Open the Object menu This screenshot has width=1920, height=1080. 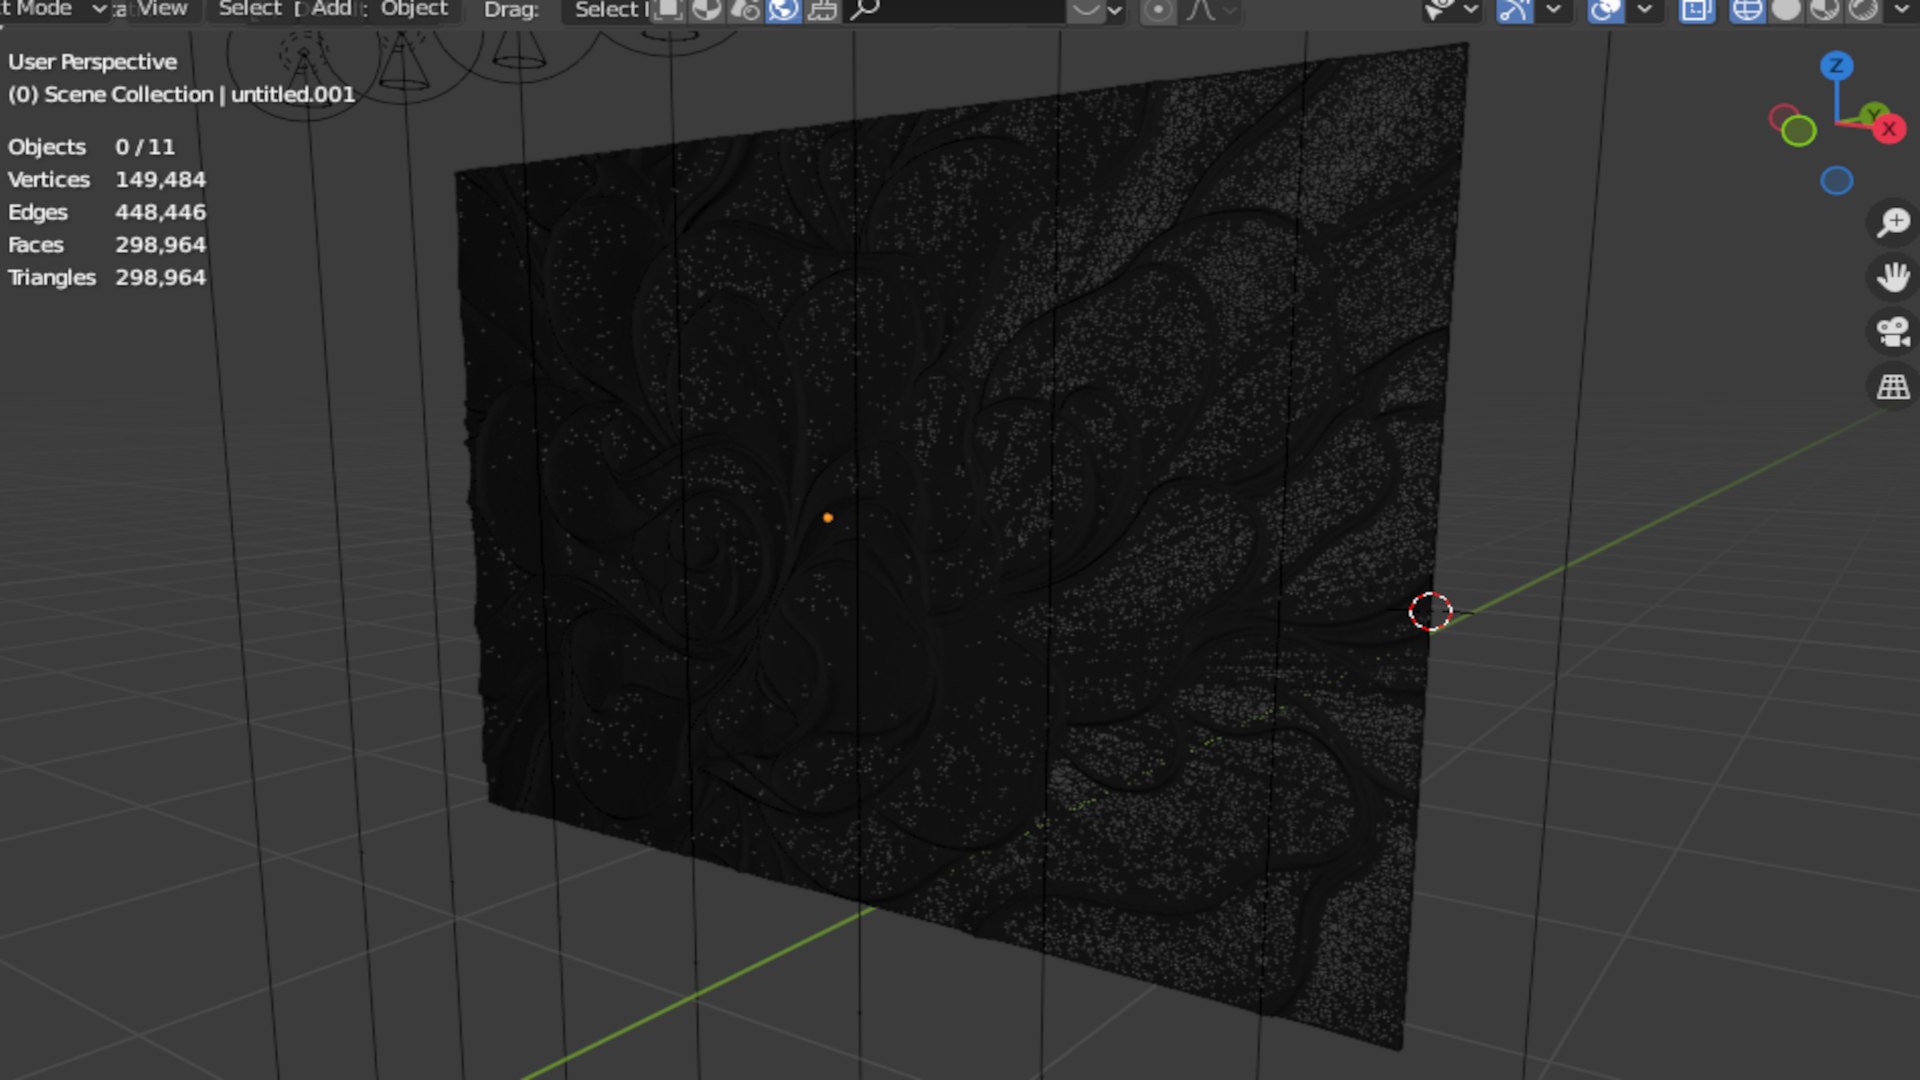click(414, 9)
